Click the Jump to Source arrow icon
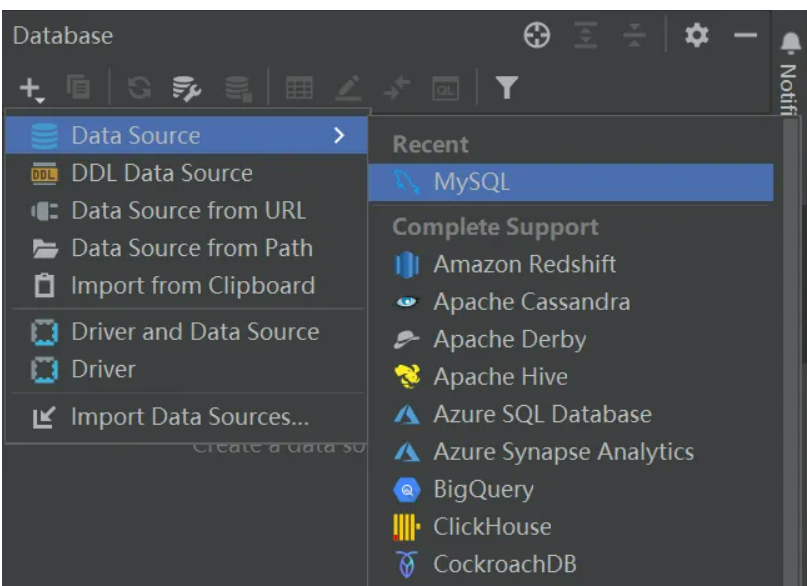The height and width of the screenshot is (586, 807). (x=397, y=88)
